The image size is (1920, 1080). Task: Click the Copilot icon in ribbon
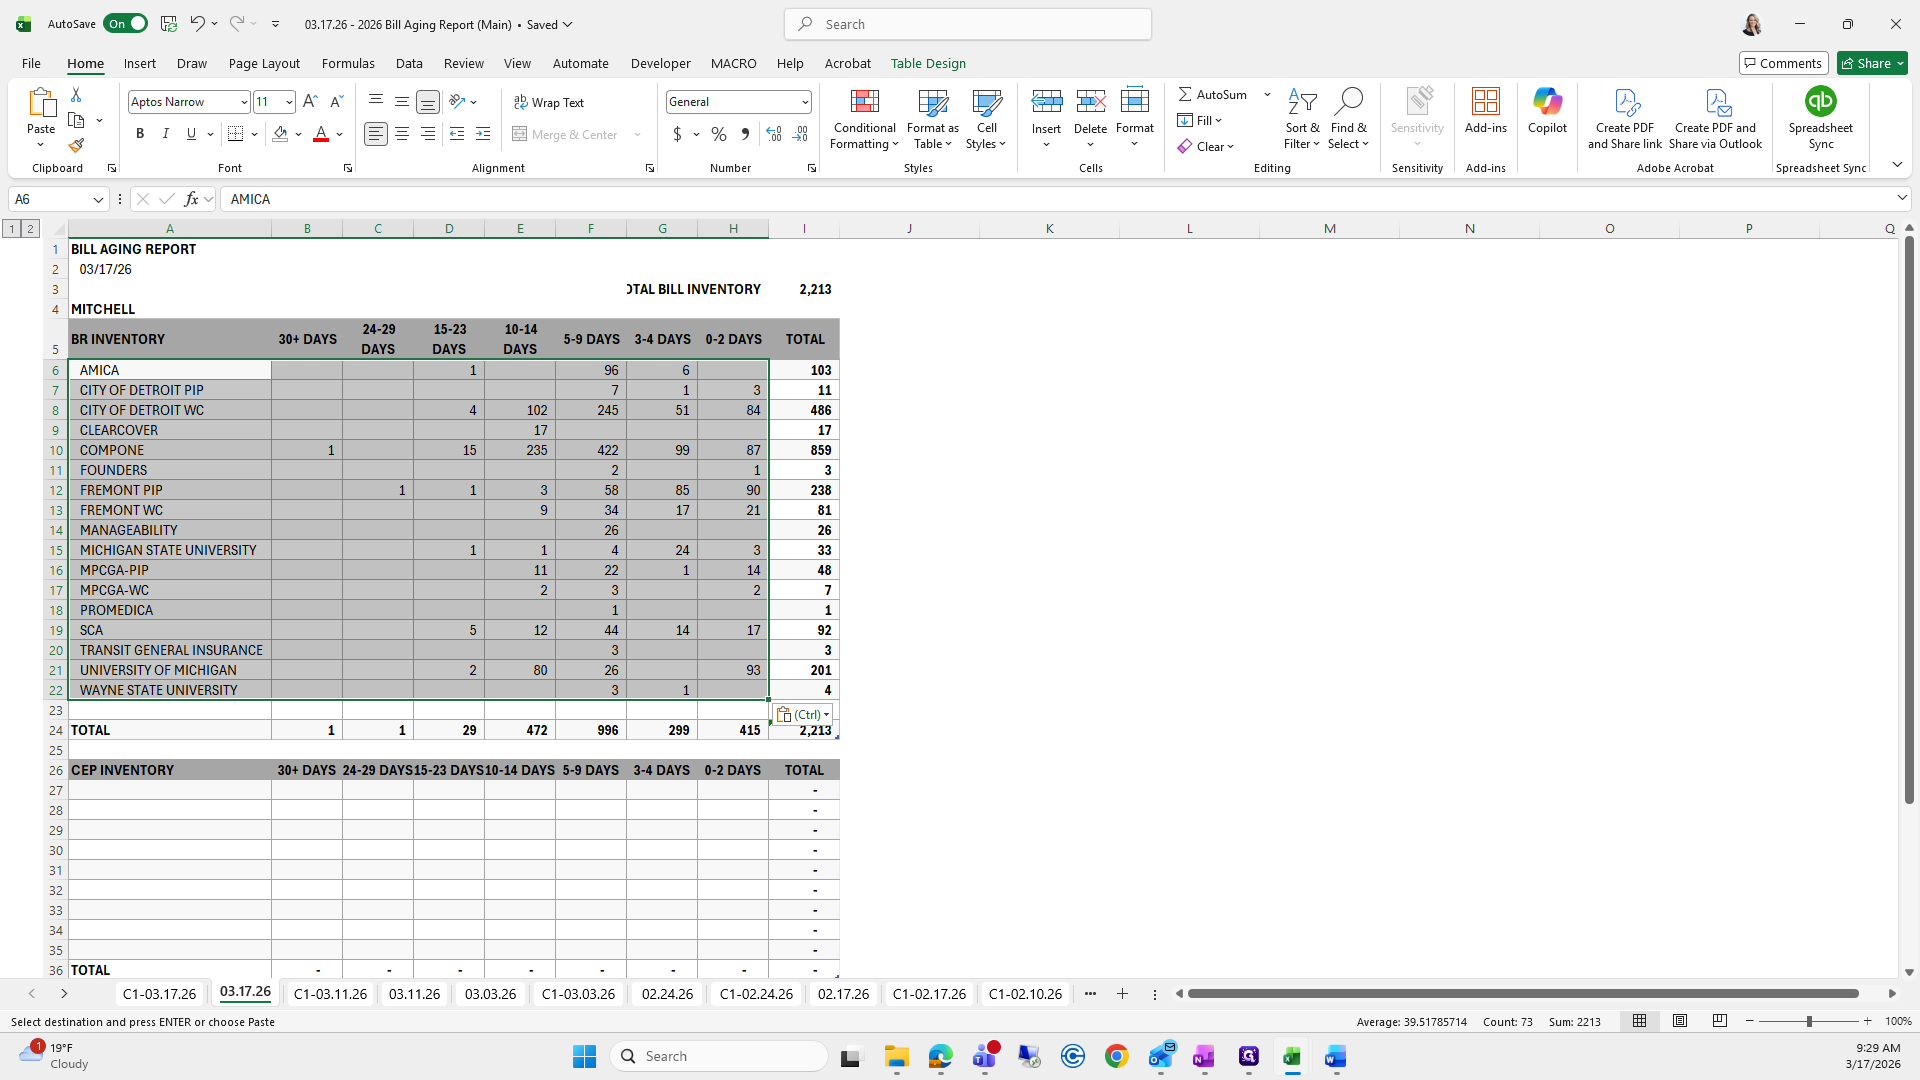point(1546,102)
